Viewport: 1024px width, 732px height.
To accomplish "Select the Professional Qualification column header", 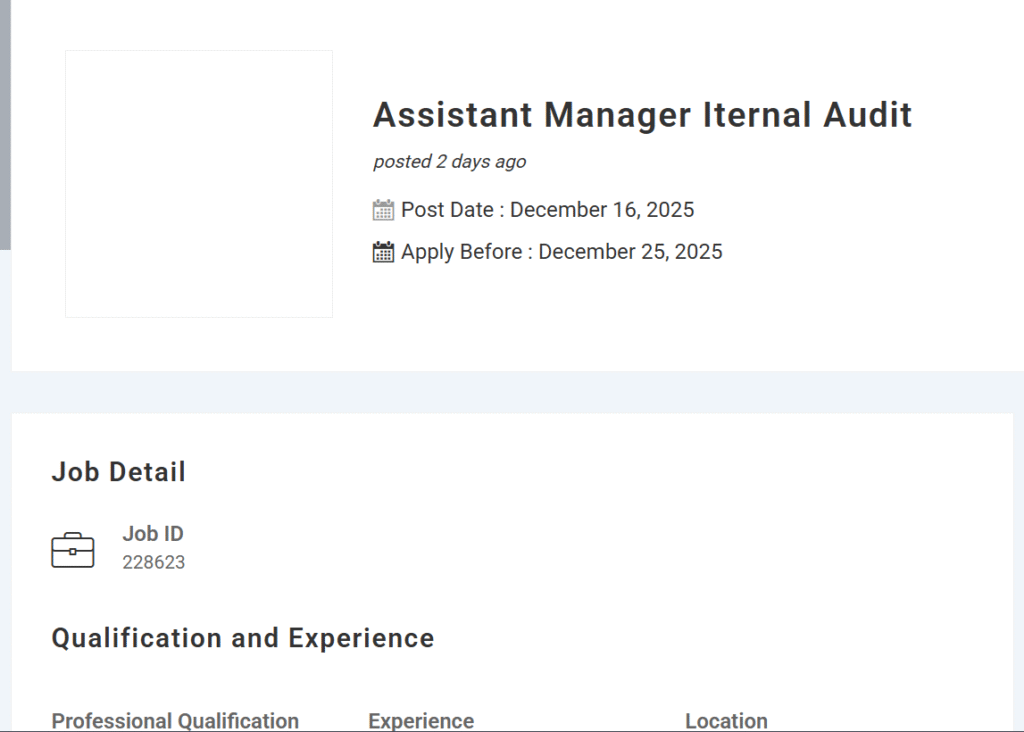I will 176,720.
